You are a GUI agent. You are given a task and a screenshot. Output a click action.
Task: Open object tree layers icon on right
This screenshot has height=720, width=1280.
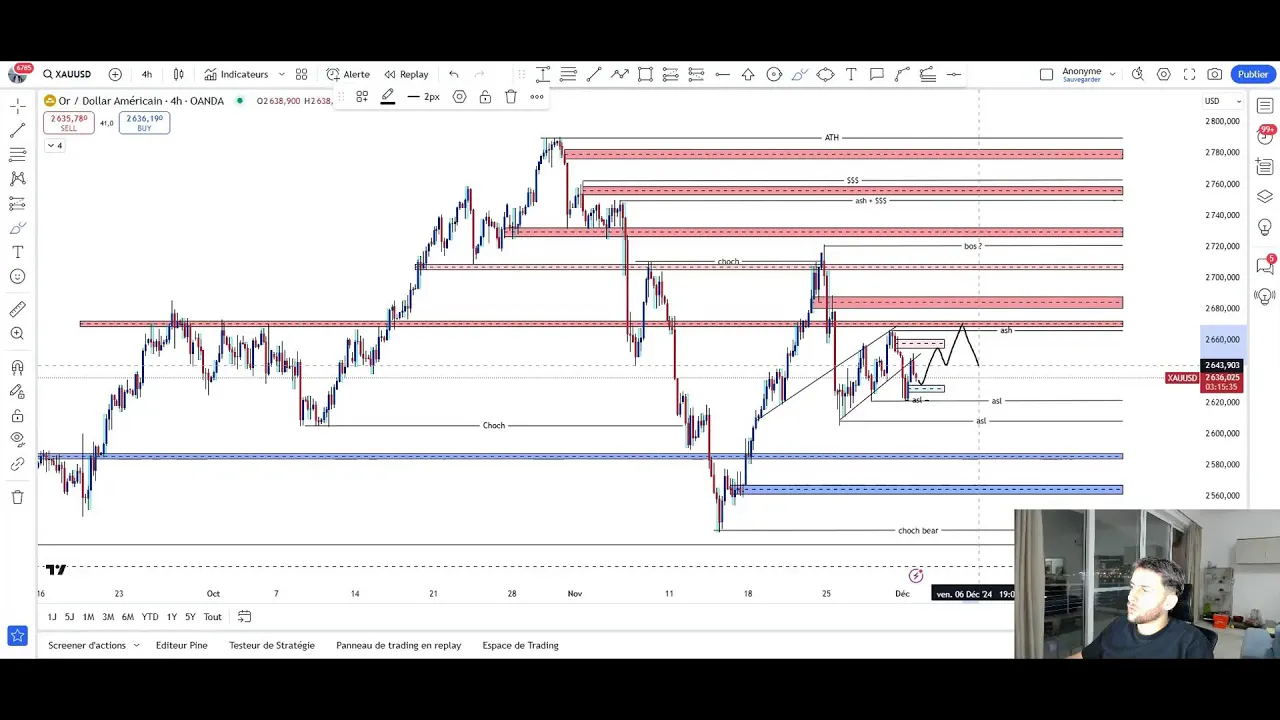[1265, 197]
